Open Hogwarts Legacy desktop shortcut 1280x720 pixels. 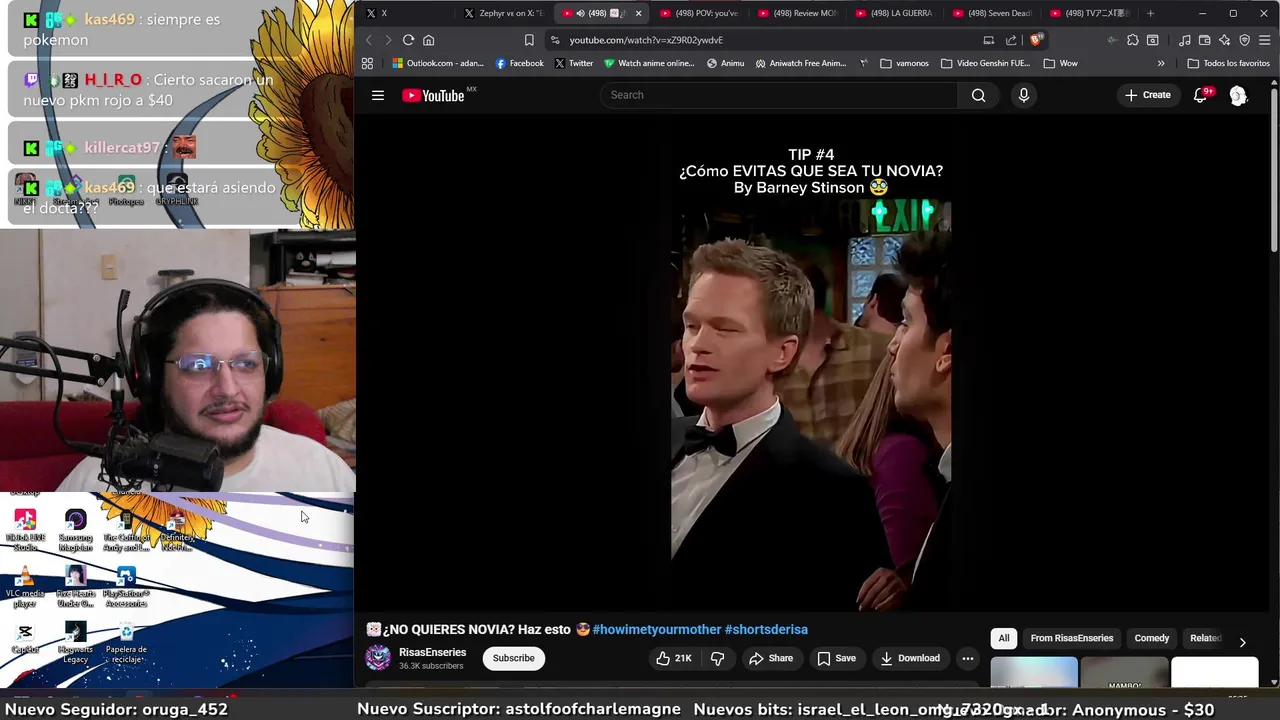pos(75,643)
